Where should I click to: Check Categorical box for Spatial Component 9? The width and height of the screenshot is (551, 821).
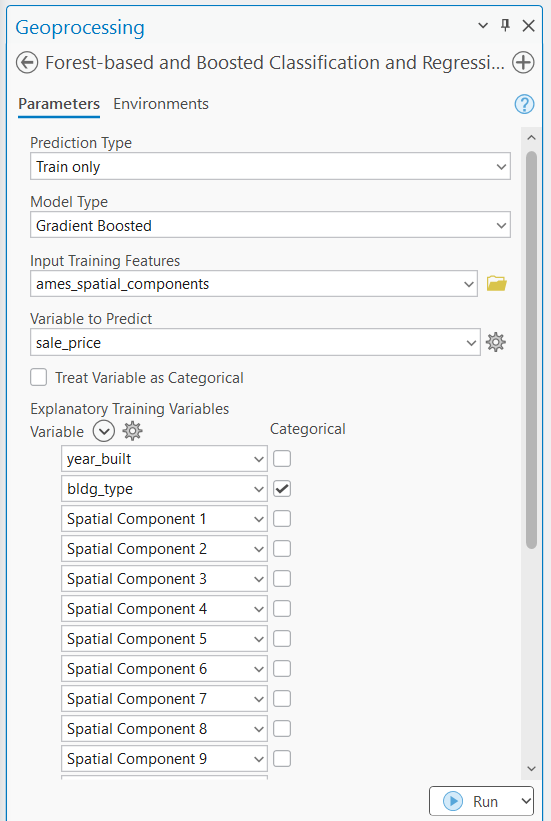[x=282, y=759]
